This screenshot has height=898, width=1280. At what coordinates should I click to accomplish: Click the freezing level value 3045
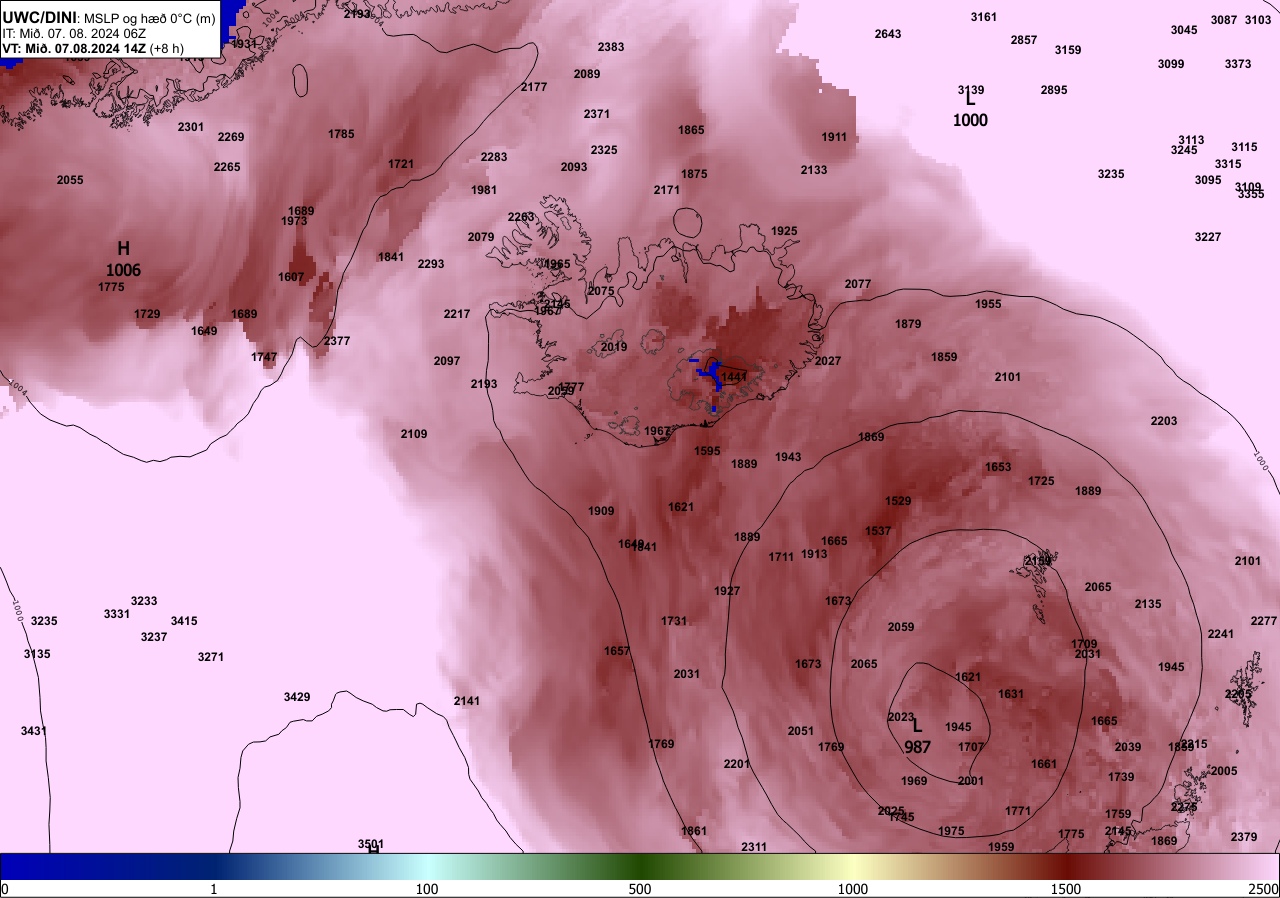click(x=1184, y=30)
